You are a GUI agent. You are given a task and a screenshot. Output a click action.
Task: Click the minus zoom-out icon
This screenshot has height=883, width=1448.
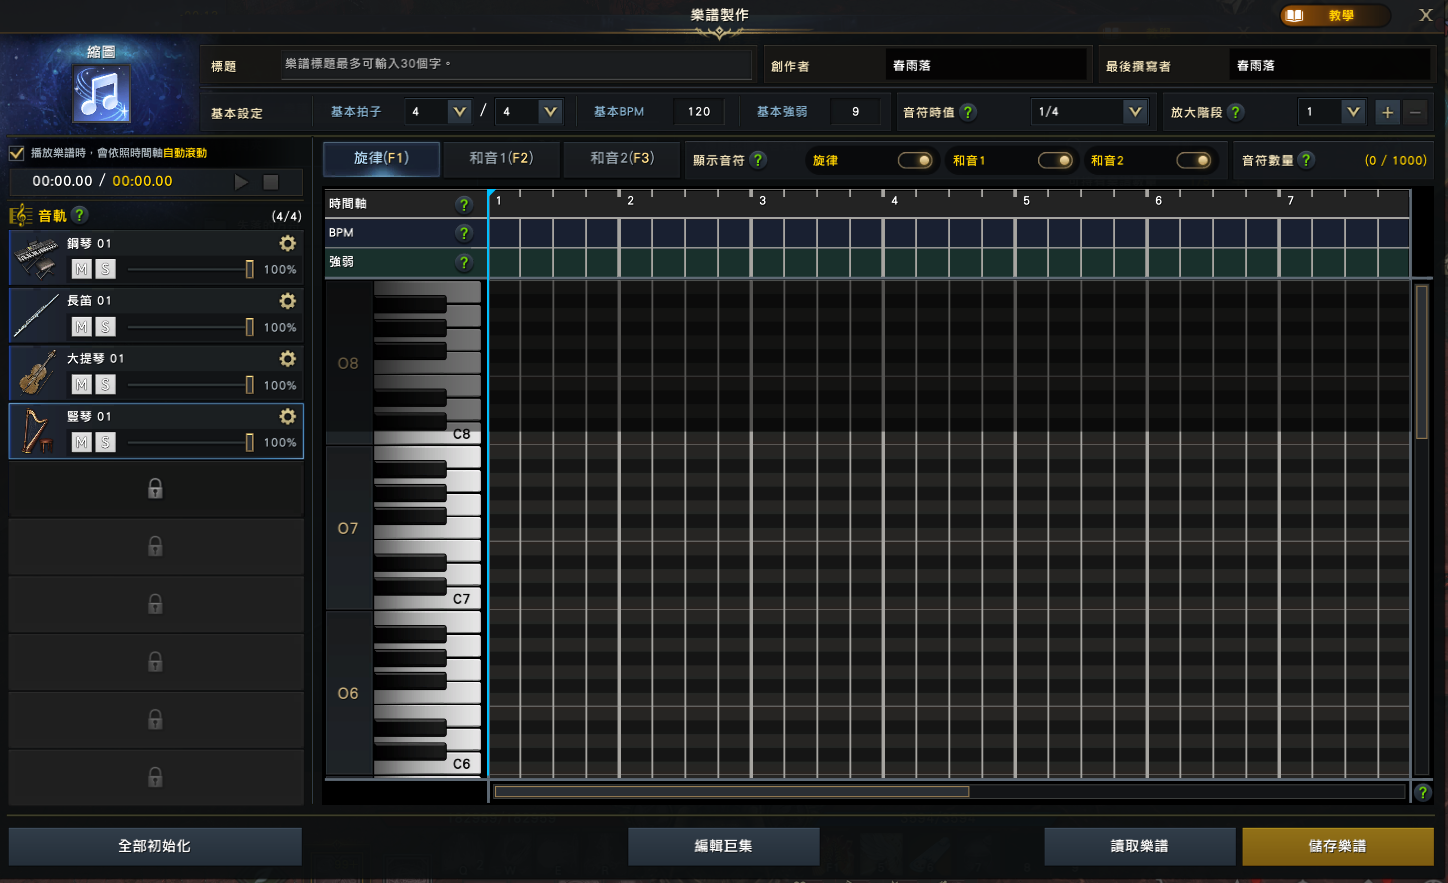(1415, 112)
